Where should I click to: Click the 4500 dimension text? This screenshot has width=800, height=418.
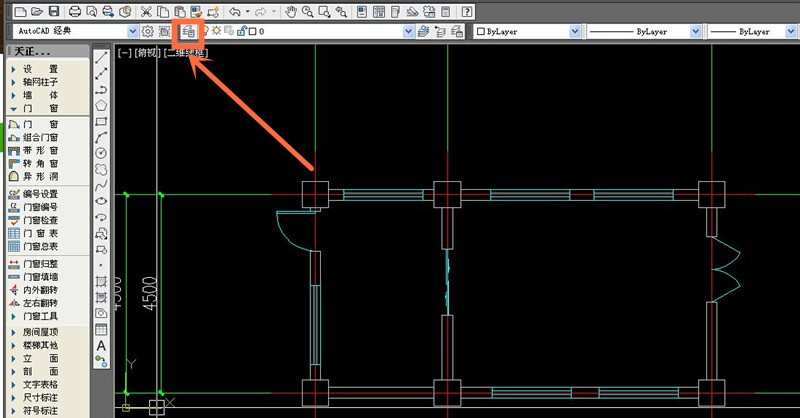tap(150, 293)
